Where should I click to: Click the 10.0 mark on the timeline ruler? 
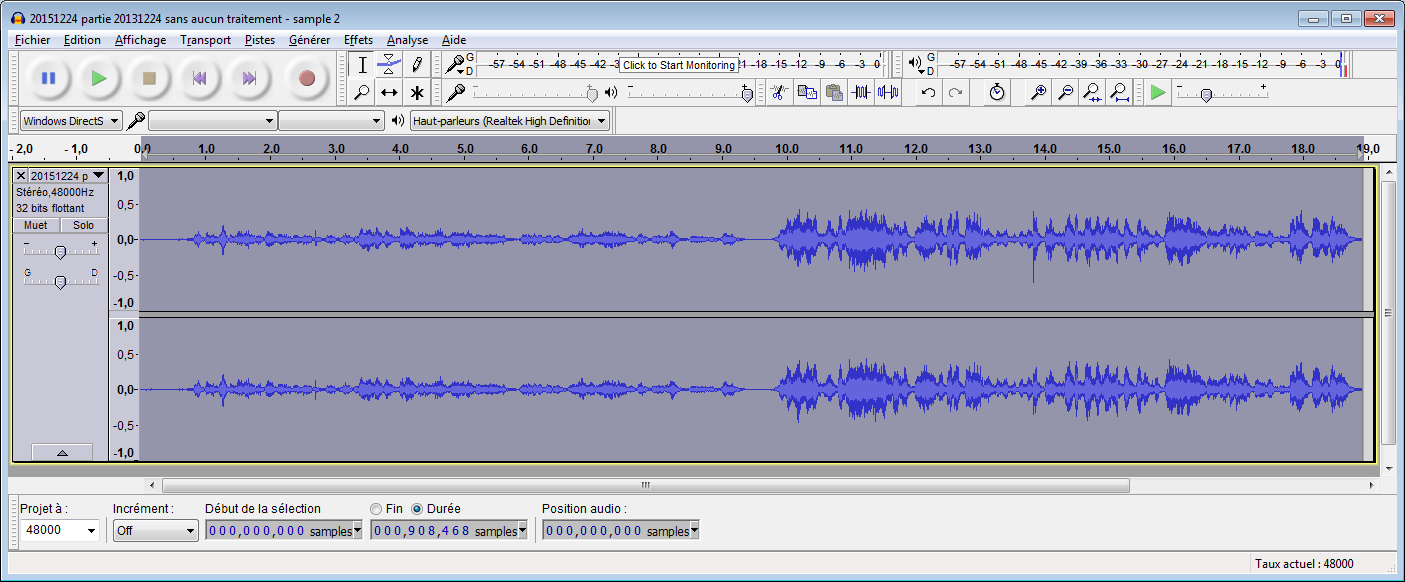point(786,149)
